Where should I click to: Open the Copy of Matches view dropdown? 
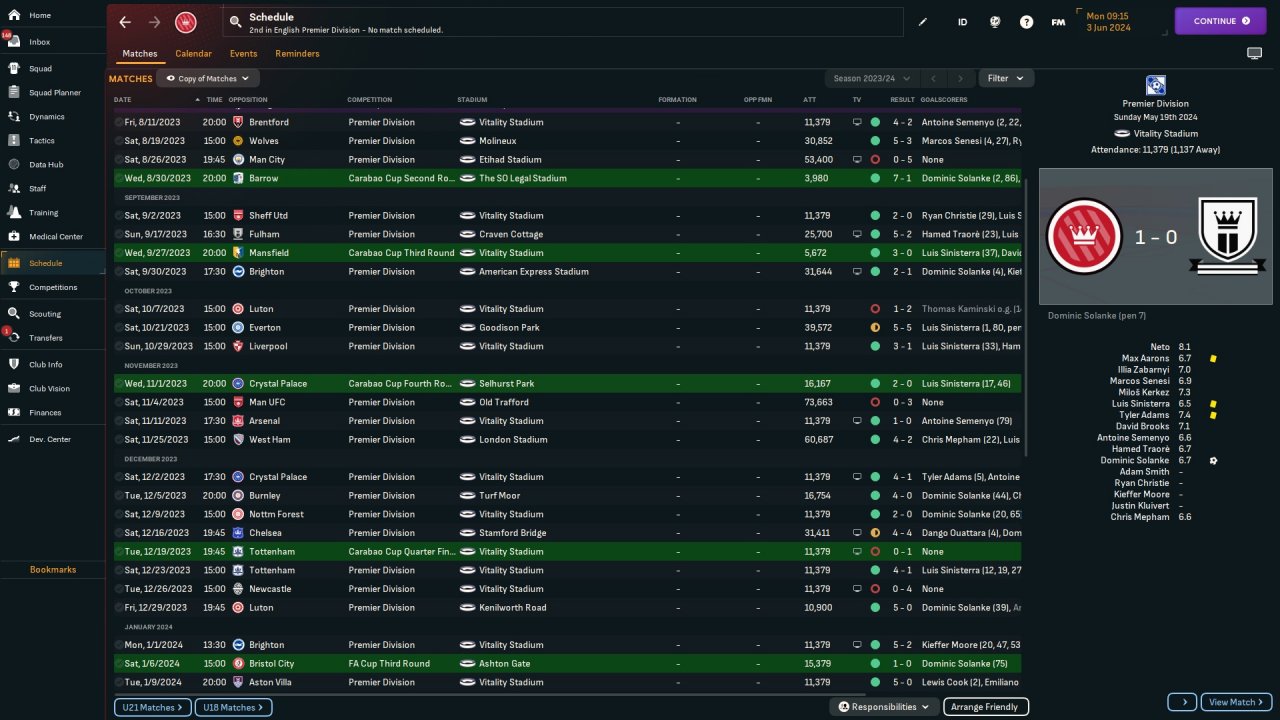208,78
